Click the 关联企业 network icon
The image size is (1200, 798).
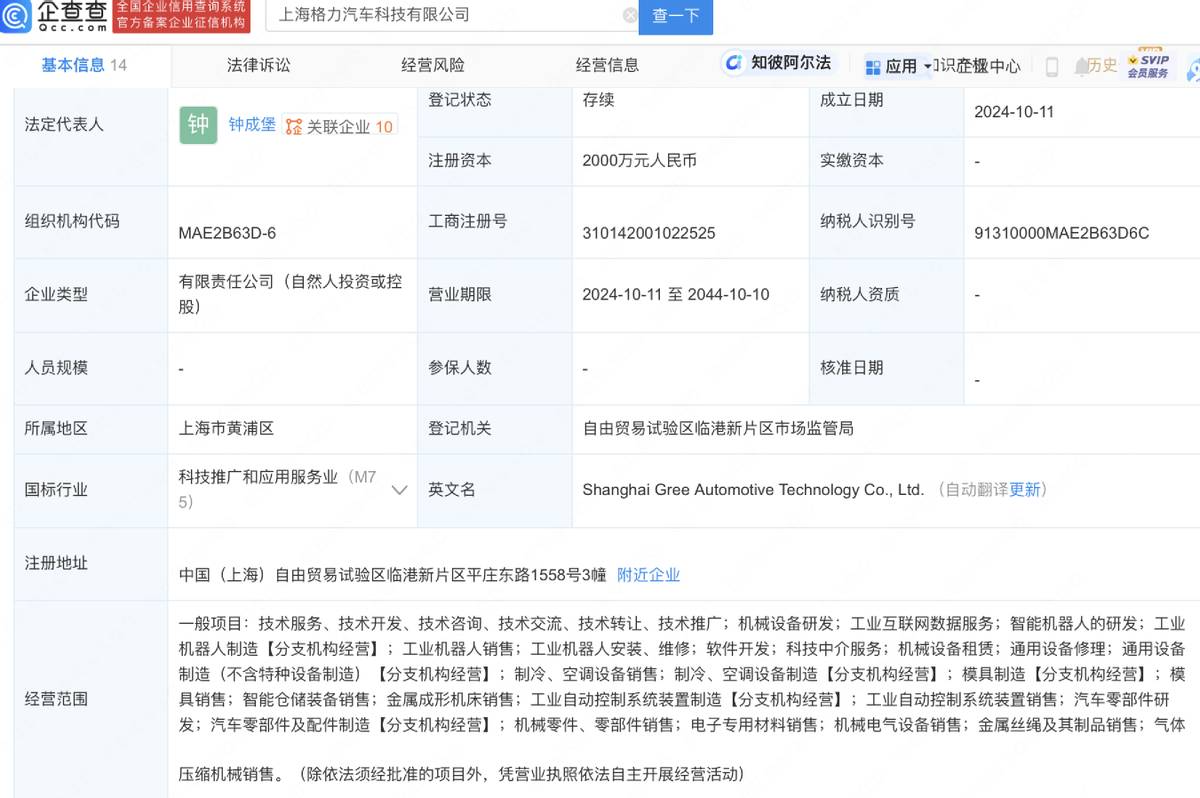[x=293, y=127]
